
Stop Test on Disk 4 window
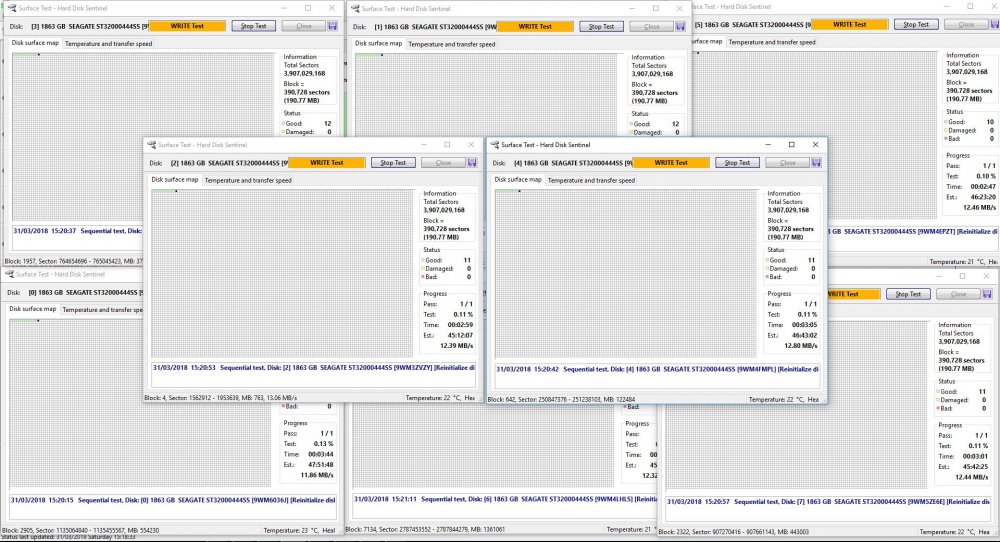[x=737, y=163]
